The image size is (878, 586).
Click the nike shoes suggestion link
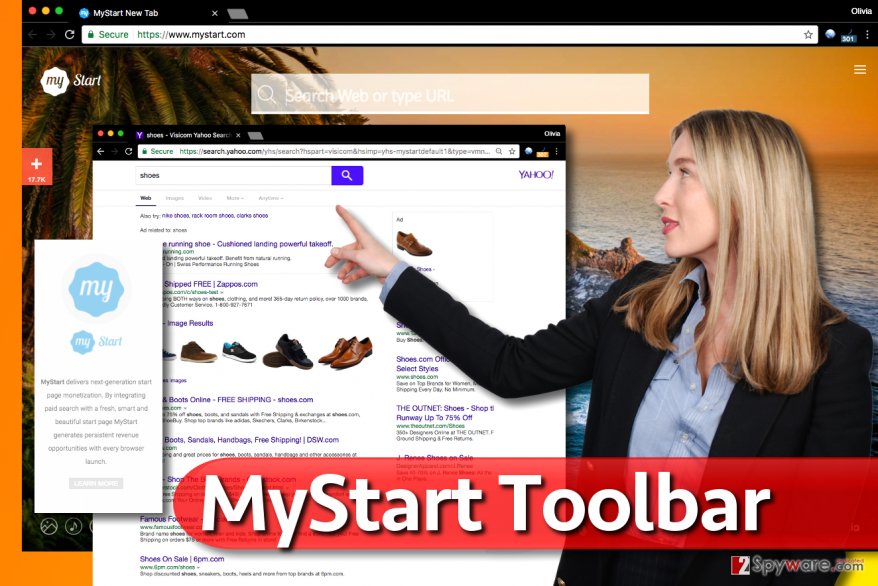tap(175, 215)
